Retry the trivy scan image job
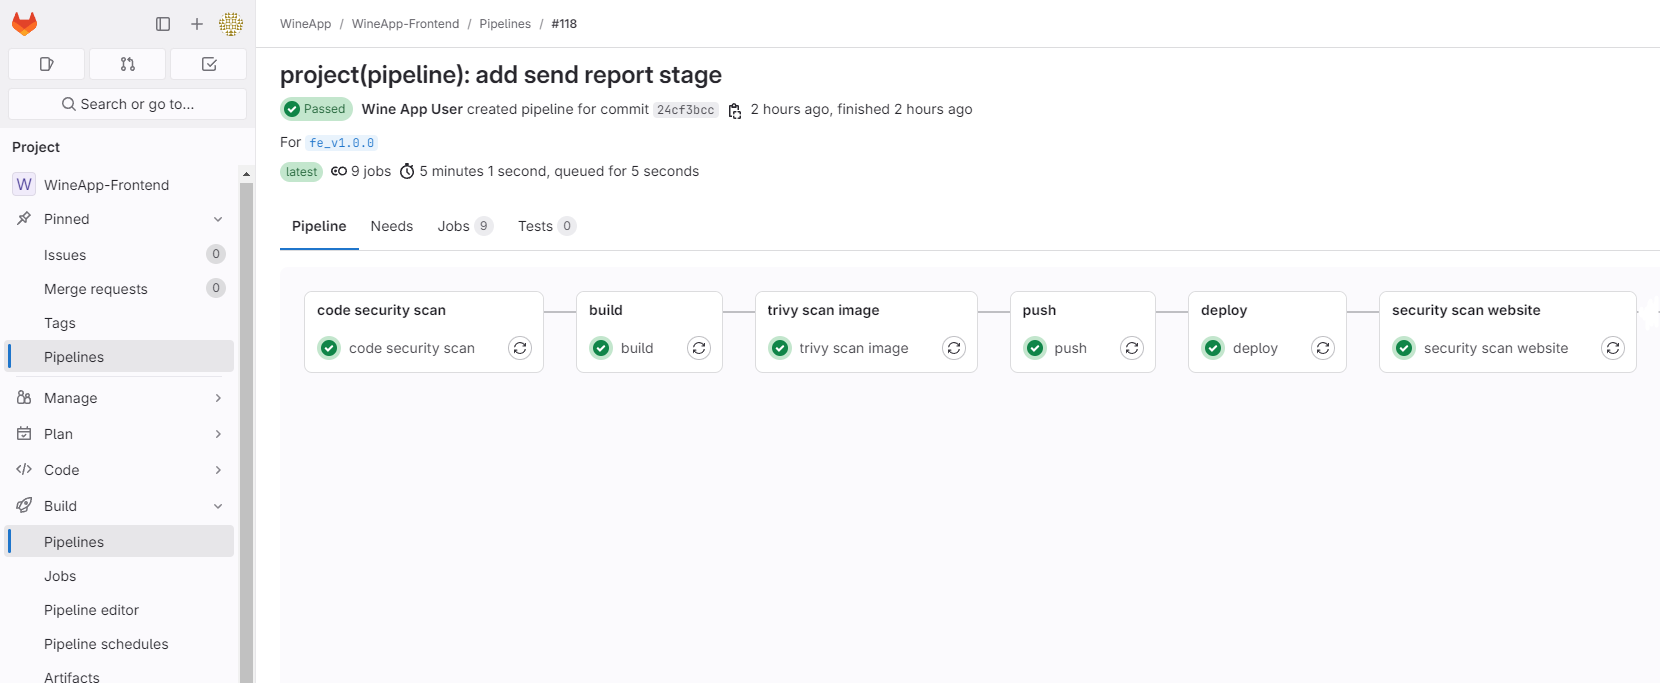 coord(954,348)
